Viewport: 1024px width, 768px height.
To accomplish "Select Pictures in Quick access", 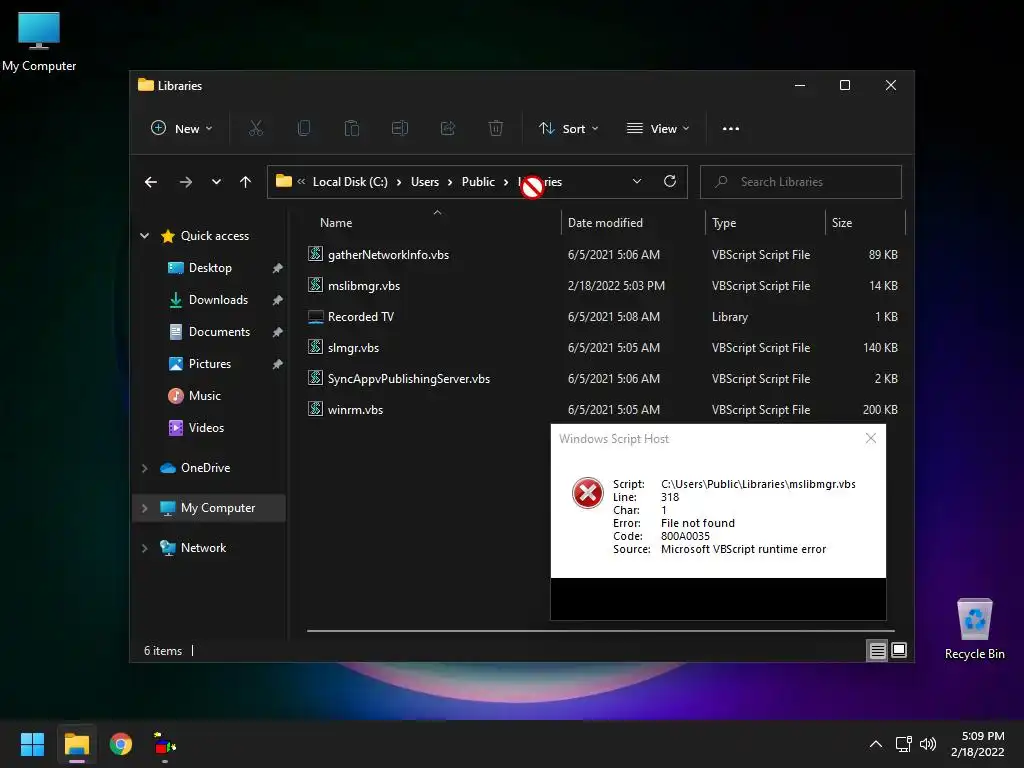I will pos(210,364).
